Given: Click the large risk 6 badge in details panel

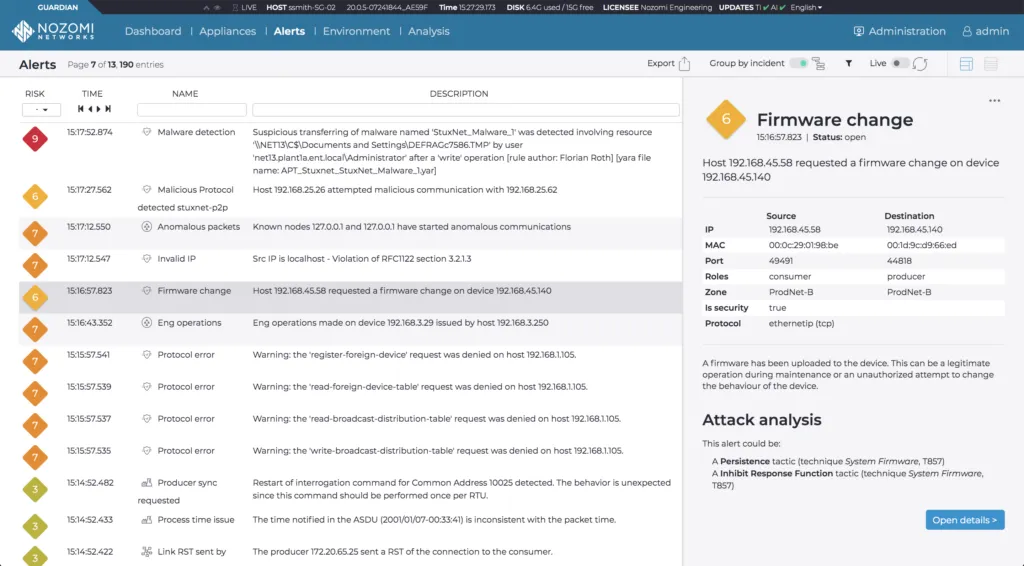Looking at the screenshot, I should (726, 119).
